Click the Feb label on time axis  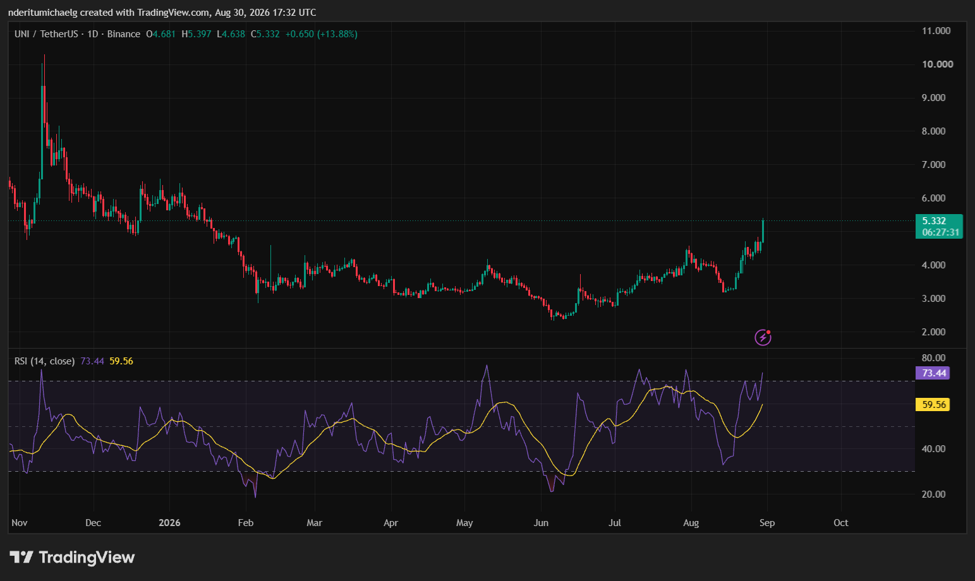[x=246, y=523]
